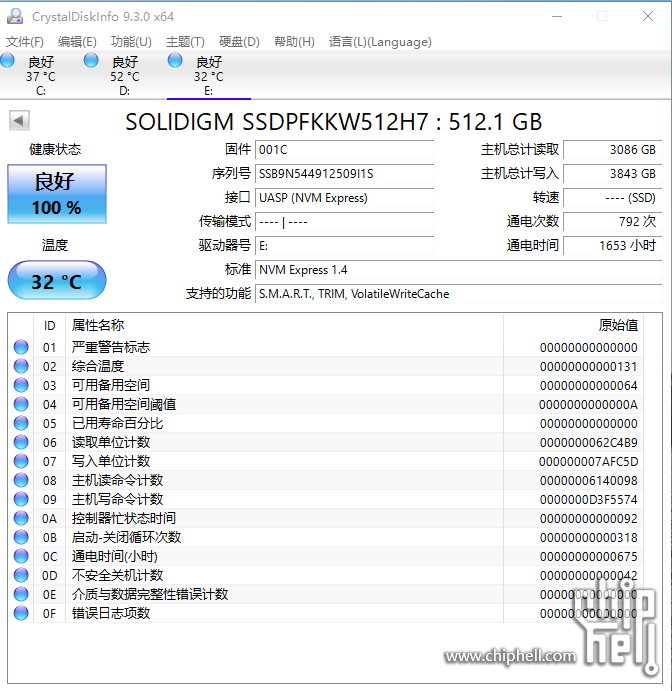Click the 属性名称 column header
Viewport: 672px width, 691px height.
click(x=284, y=326)
